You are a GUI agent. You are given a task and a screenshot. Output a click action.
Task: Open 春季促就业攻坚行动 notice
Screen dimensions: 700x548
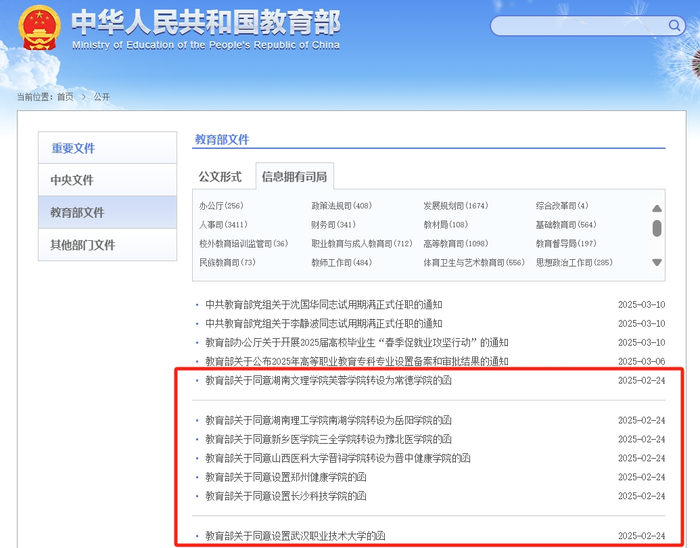[x=357, y=343]
